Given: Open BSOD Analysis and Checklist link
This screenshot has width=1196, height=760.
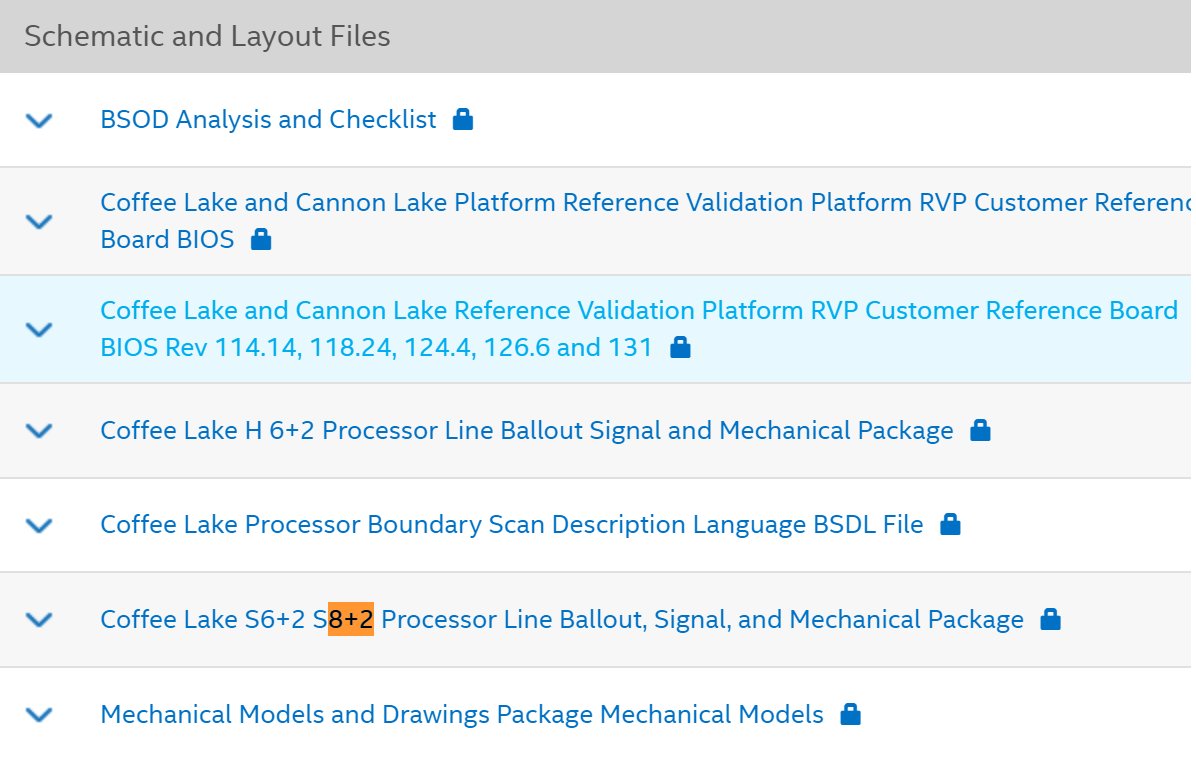Looking at the screenshot, I should pyautogui.click(x=268, y=120).
